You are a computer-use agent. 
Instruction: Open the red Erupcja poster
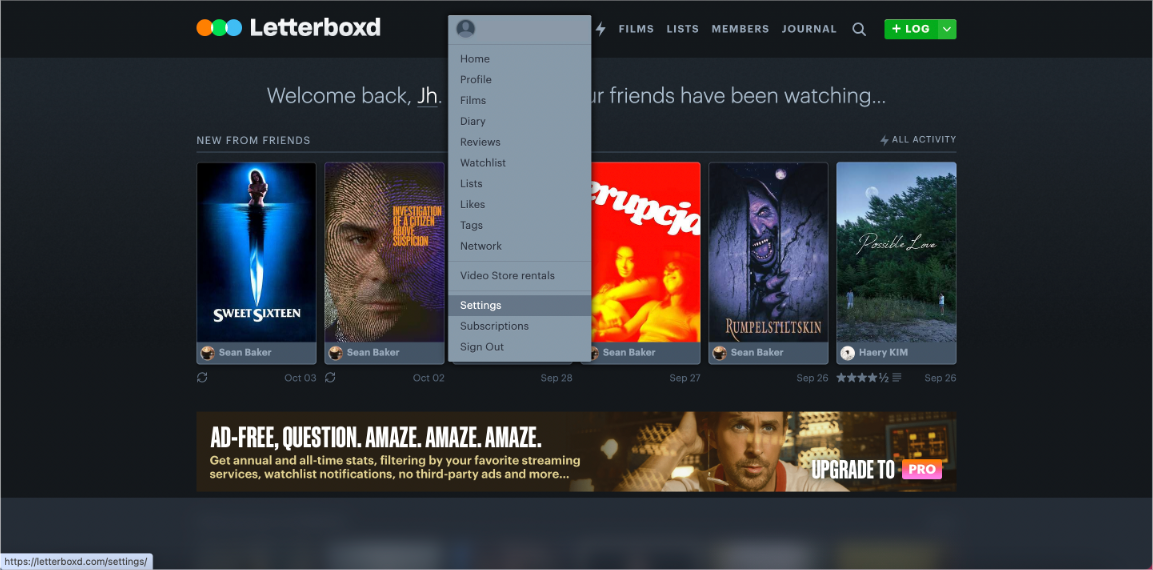pos(646,252)
